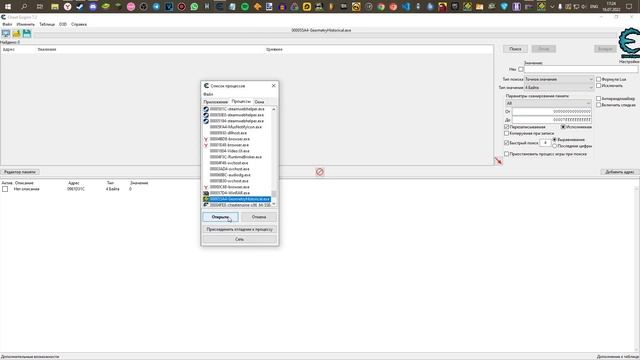Open the value type dropdown (4 Байта)

[558, 87]
